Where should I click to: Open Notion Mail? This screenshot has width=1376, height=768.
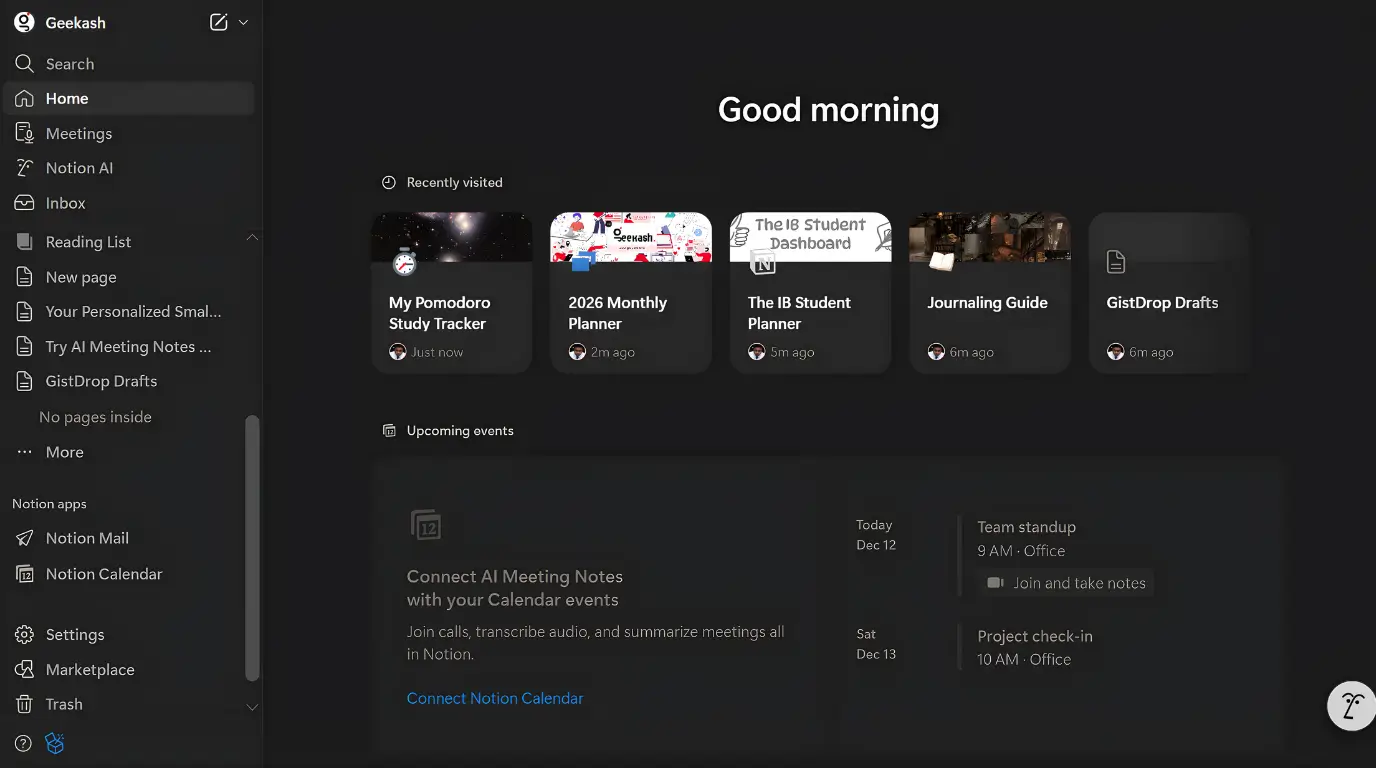[87, 537]
